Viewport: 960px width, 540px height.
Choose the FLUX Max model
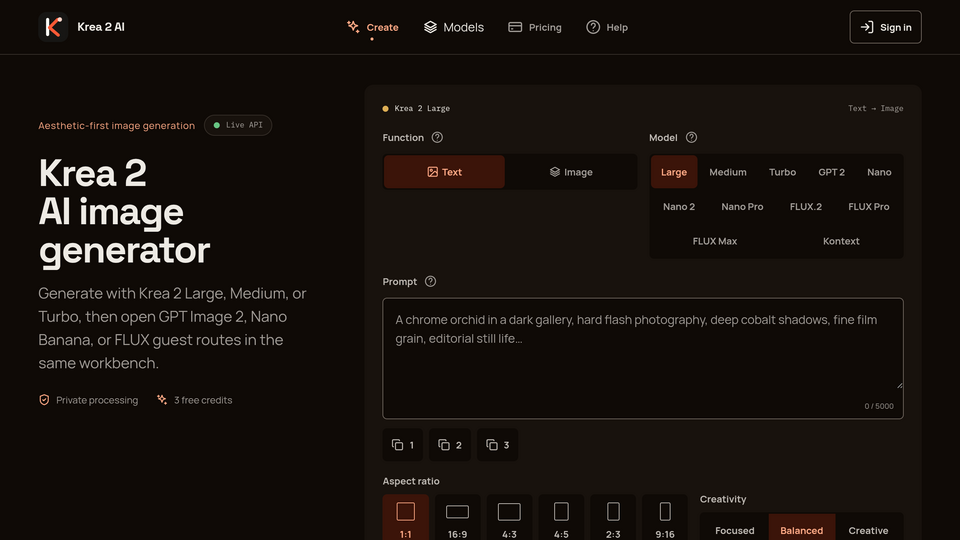click(715, 241)
